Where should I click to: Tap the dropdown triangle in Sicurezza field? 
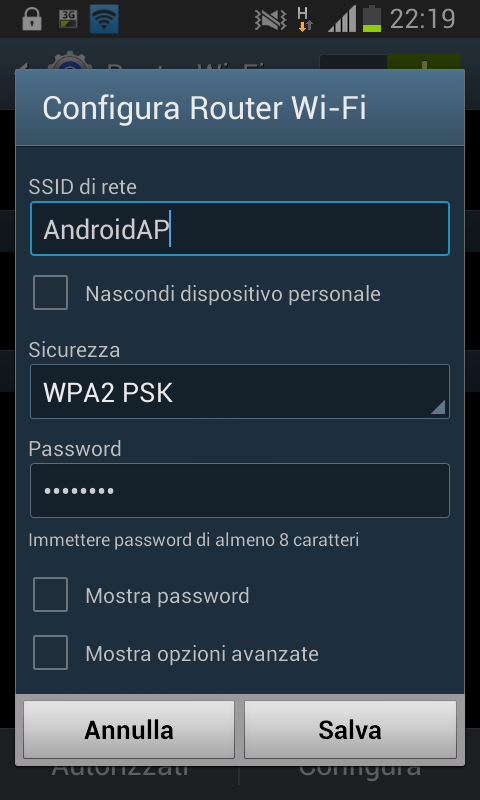point(438,407)
